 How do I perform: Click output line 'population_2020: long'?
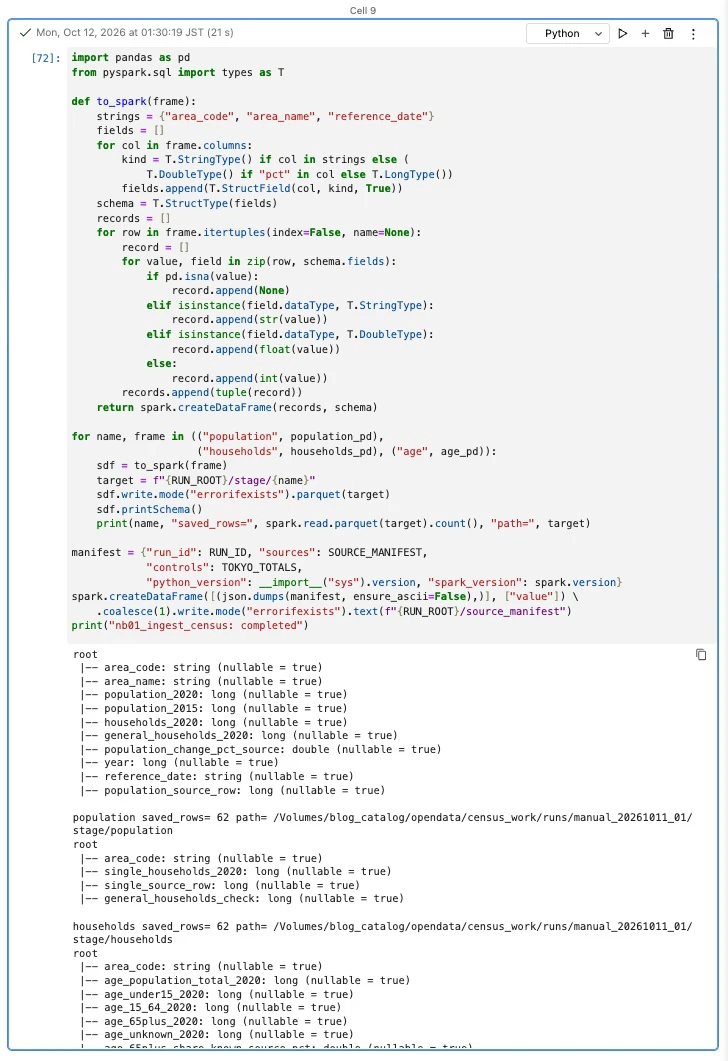(x=214, y=695)
